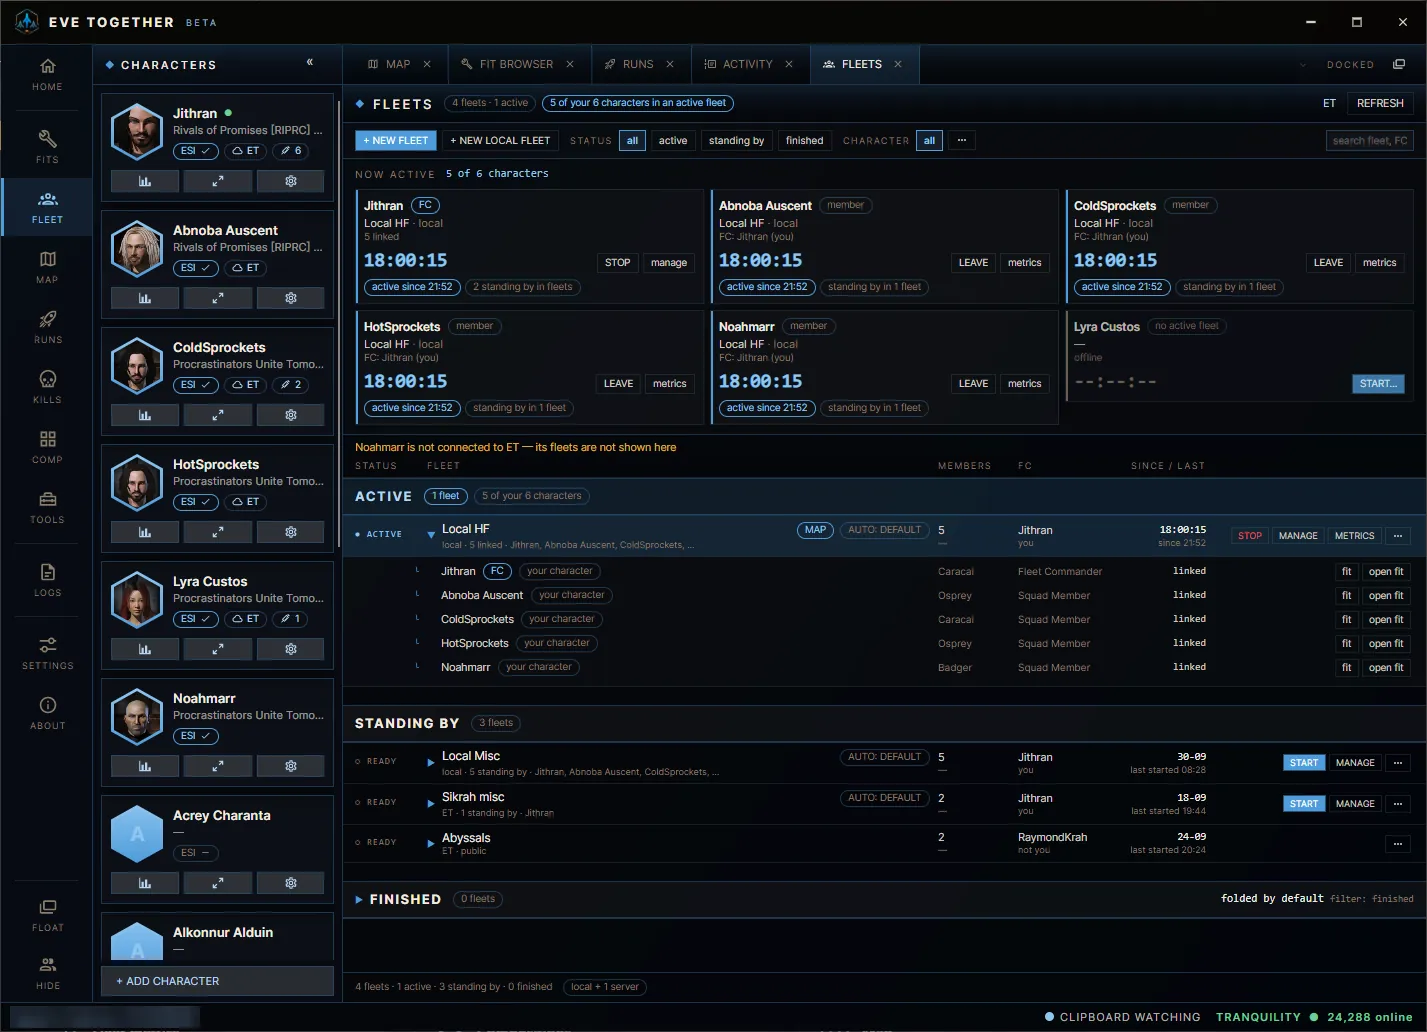Screen dimensions: 1427x1032
Task: Expand the Abyssals fleet row
Action: 431,843
